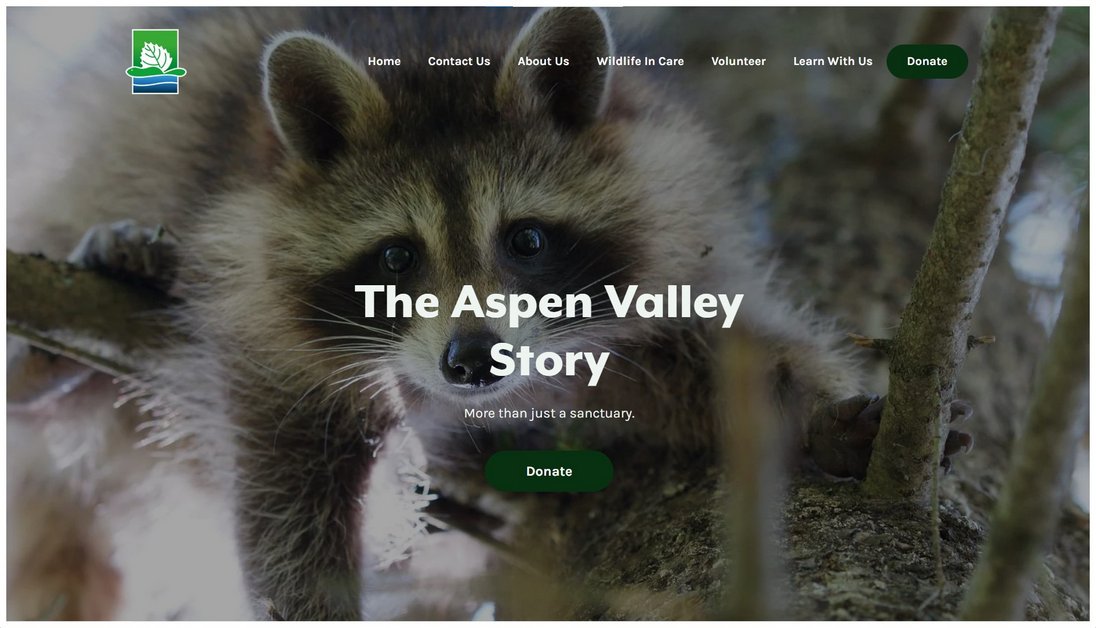1096x628 pixels.
Task: Click the 'More than just a sanctuary.' tagline
Action: coord(549,413)
